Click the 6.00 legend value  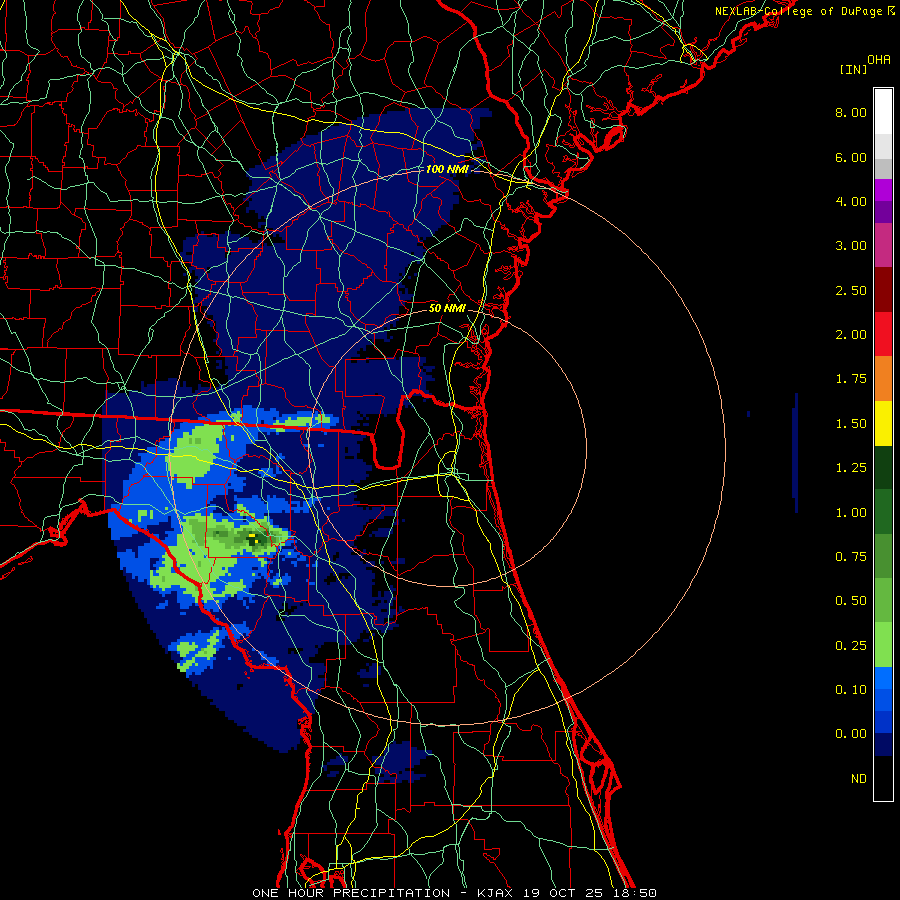pos(851,157)
